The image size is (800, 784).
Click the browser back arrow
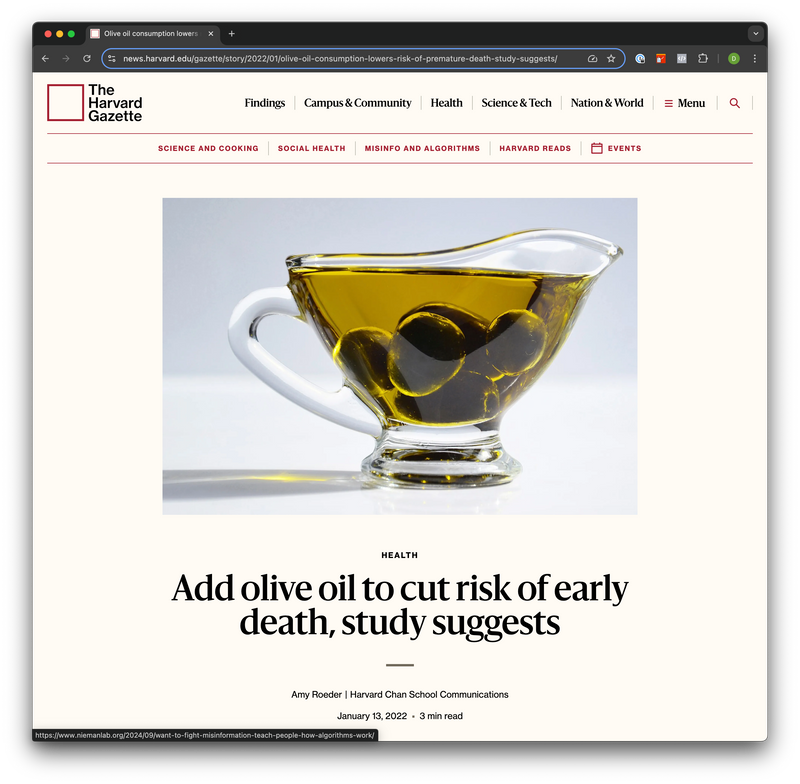[x=45, y=59]
